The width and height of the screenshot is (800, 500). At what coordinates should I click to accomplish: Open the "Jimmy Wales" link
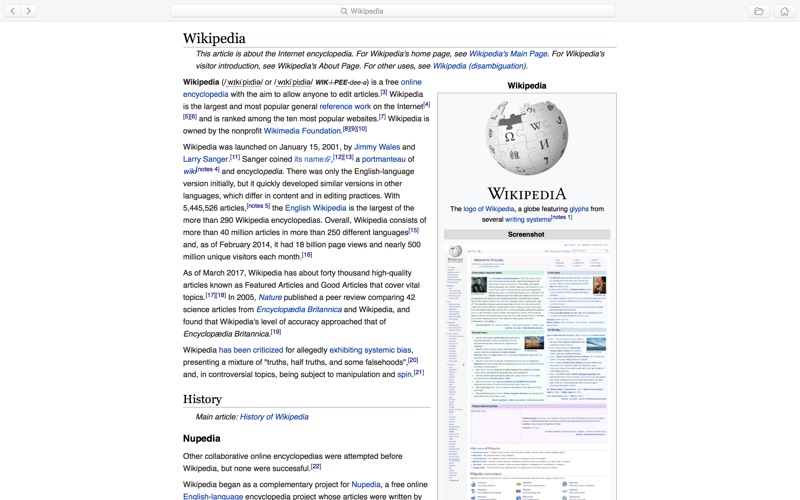point(377,146)
